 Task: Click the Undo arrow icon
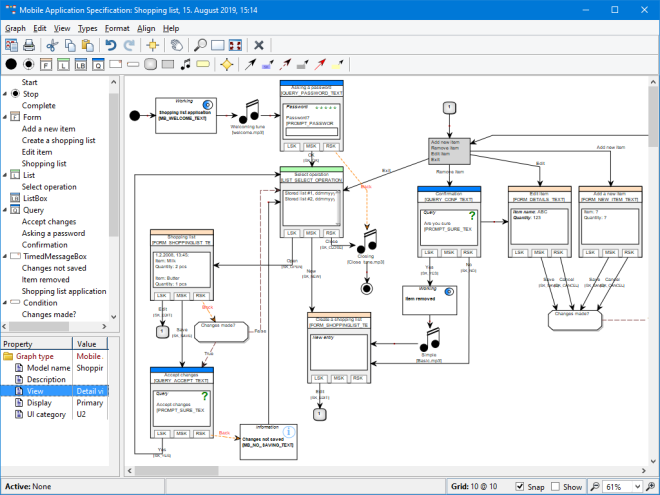click(110, 45)
